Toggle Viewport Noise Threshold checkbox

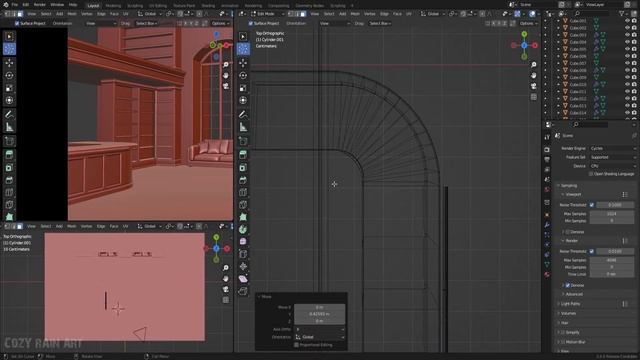point(592,205)
